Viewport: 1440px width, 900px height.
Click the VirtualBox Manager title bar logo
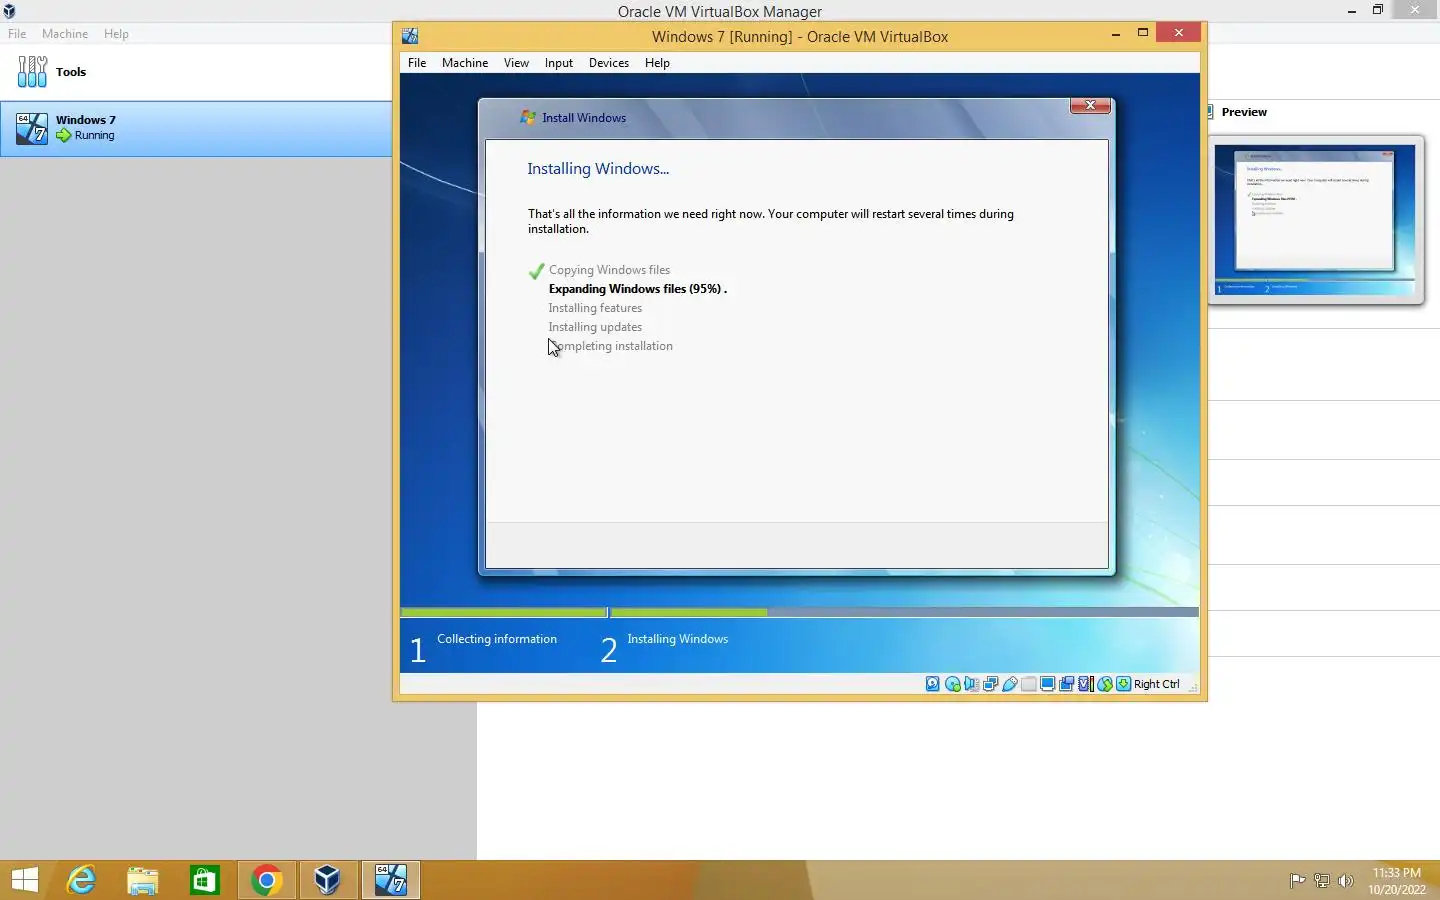point(9,11)
